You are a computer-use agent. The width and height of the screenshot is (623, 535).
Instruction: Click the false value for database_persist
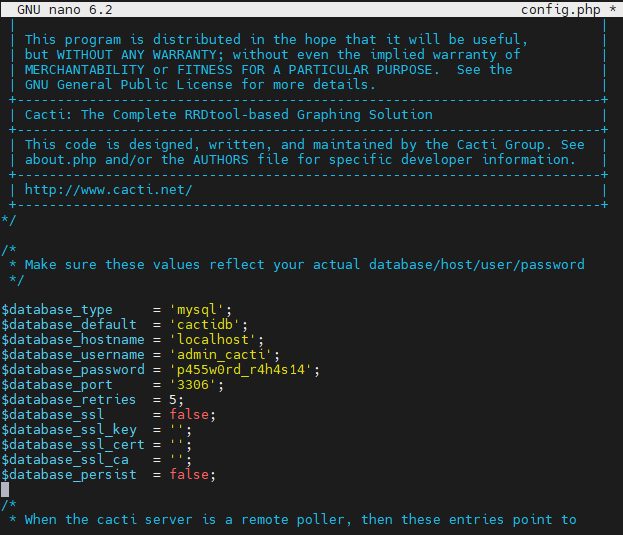point(189,475)
